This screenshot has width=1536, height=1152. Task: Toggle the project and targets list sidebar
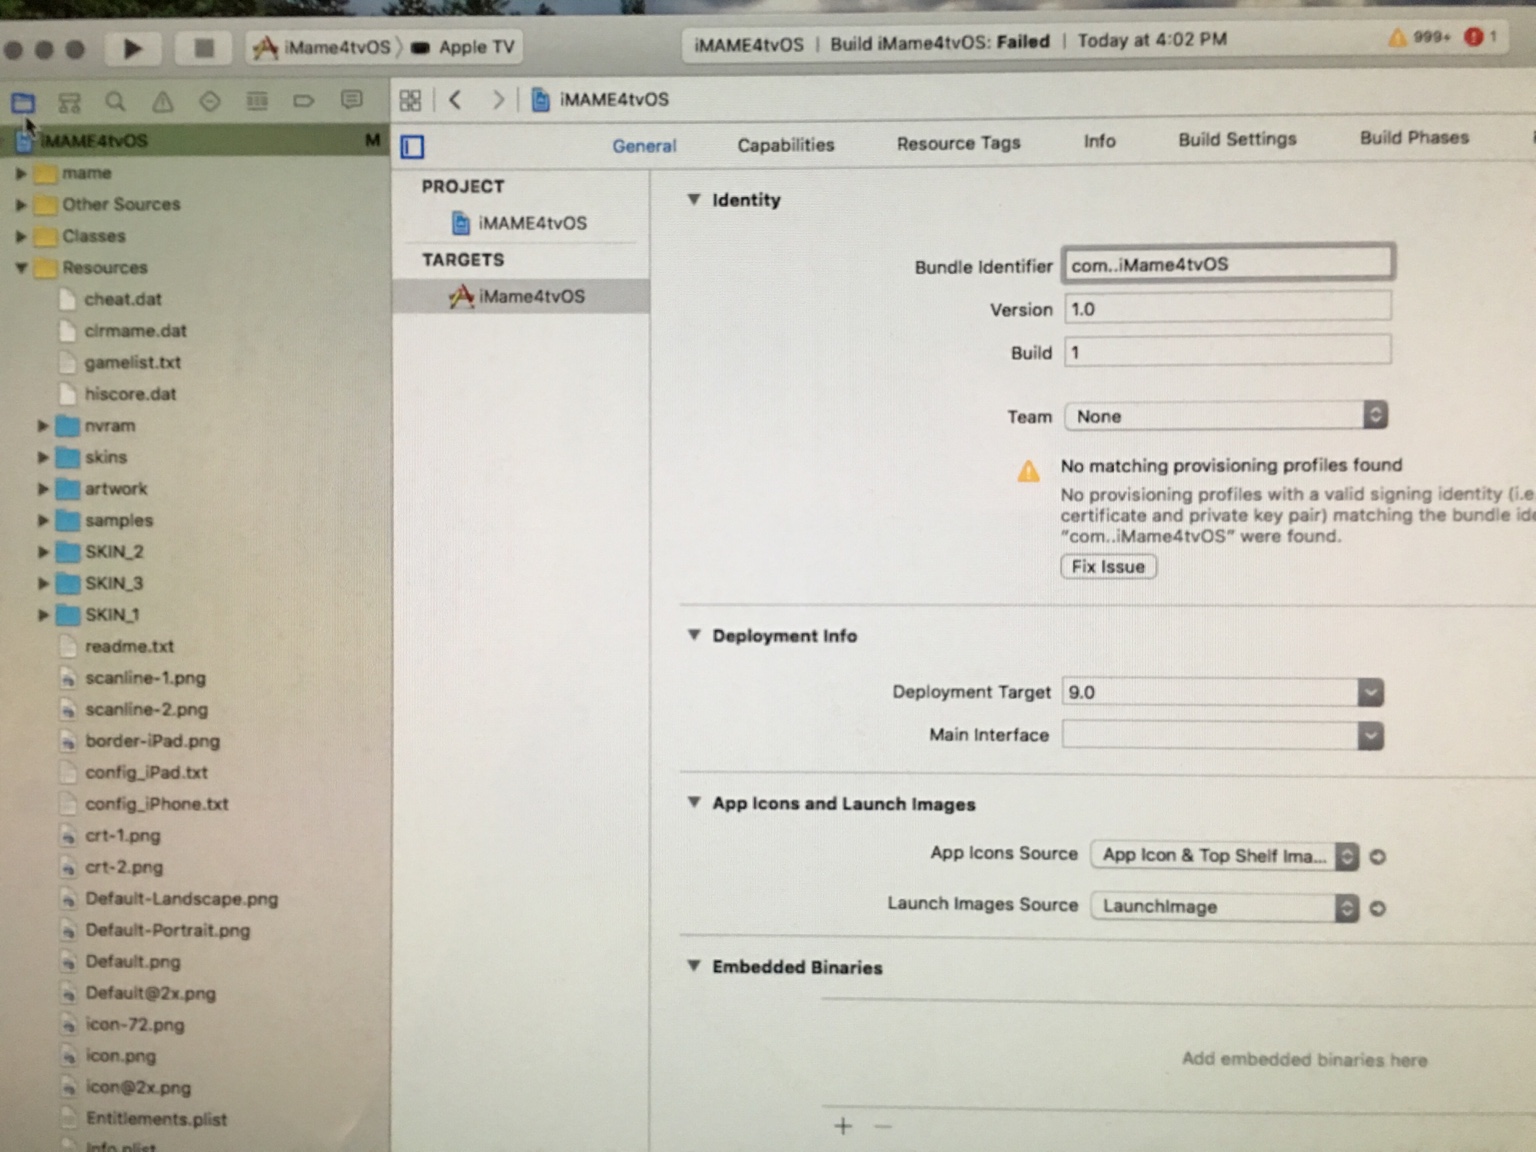pyautogui.click(x=412, y=147)
